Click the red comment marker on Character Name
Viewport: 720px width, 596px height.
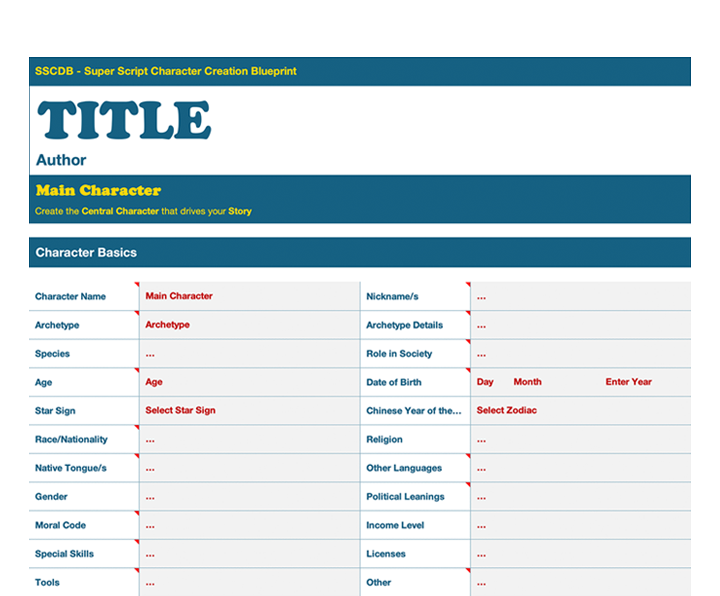tap(136, 285)
